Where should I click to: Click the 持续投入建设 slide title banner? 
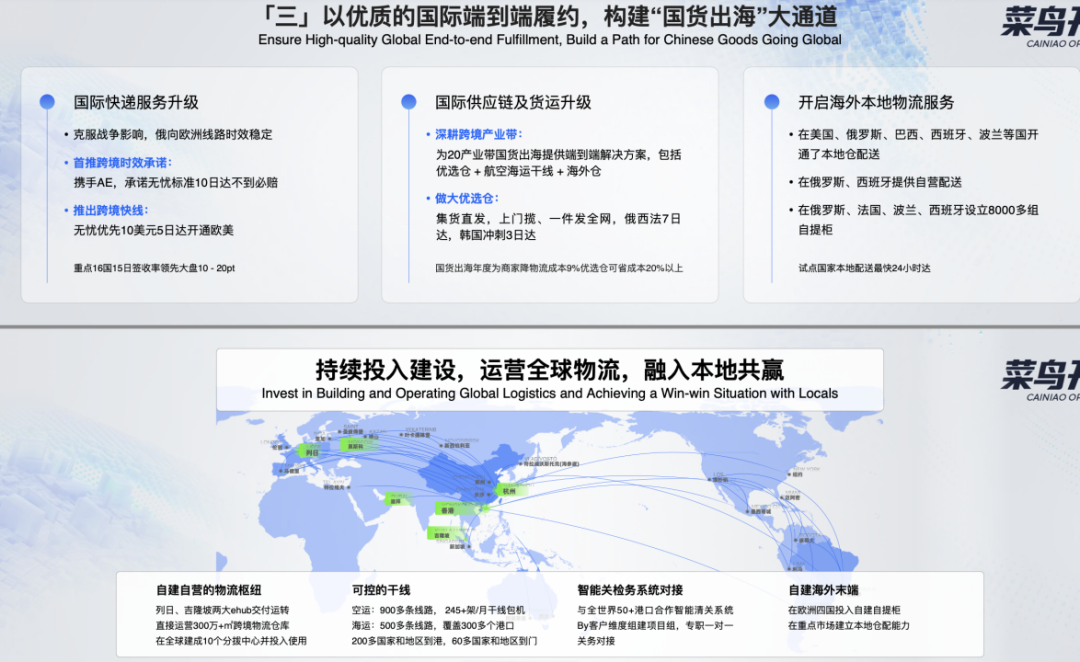coord(549,378)
